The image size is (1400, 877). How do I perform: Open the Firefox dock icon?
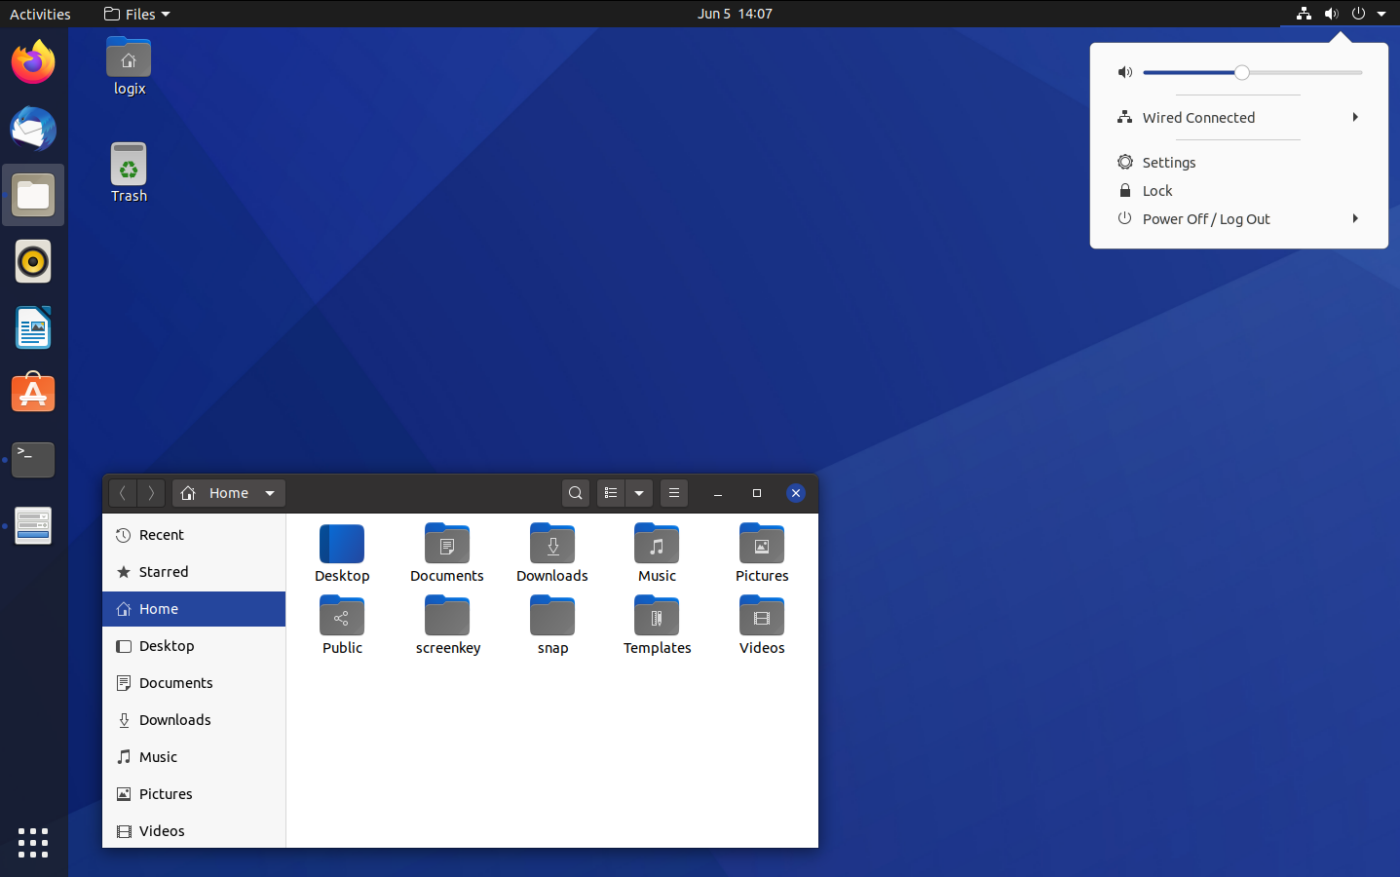pyautogui.click(x=33, y=61)
